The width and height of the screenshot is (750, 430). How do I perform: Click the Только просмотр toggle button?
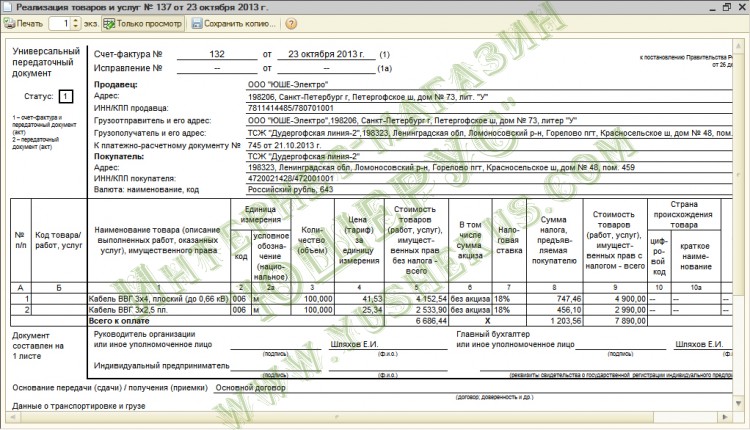143,23
